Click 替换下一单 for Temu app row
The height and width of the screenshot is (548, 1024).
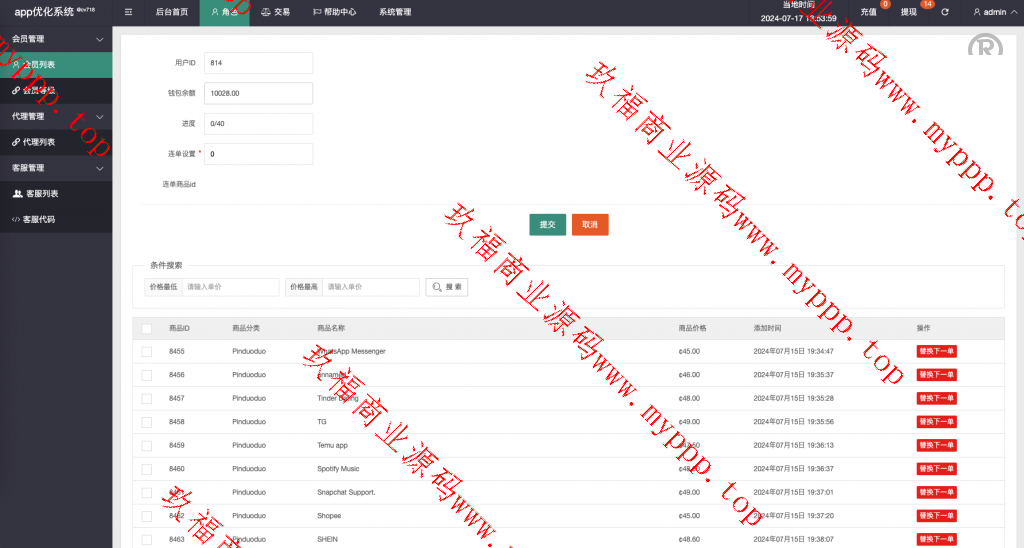point(936,445)
